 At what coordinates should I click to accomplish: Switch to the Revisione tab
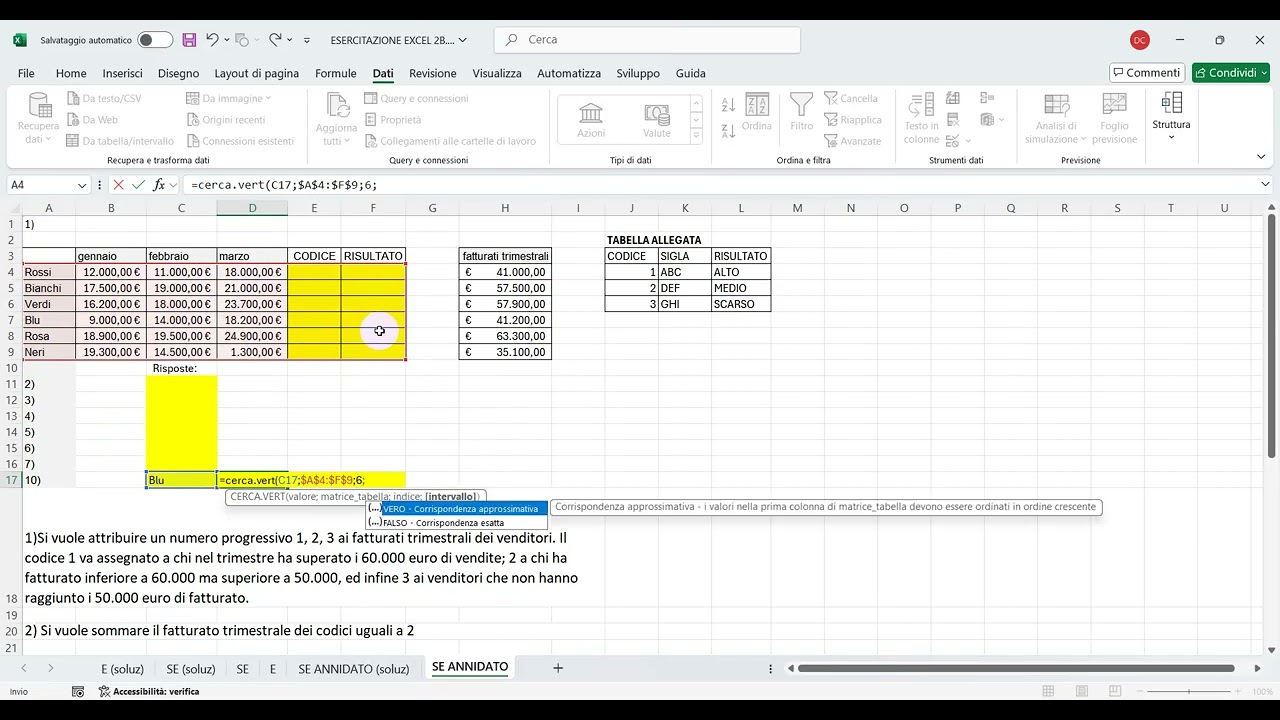click(433, 73)
